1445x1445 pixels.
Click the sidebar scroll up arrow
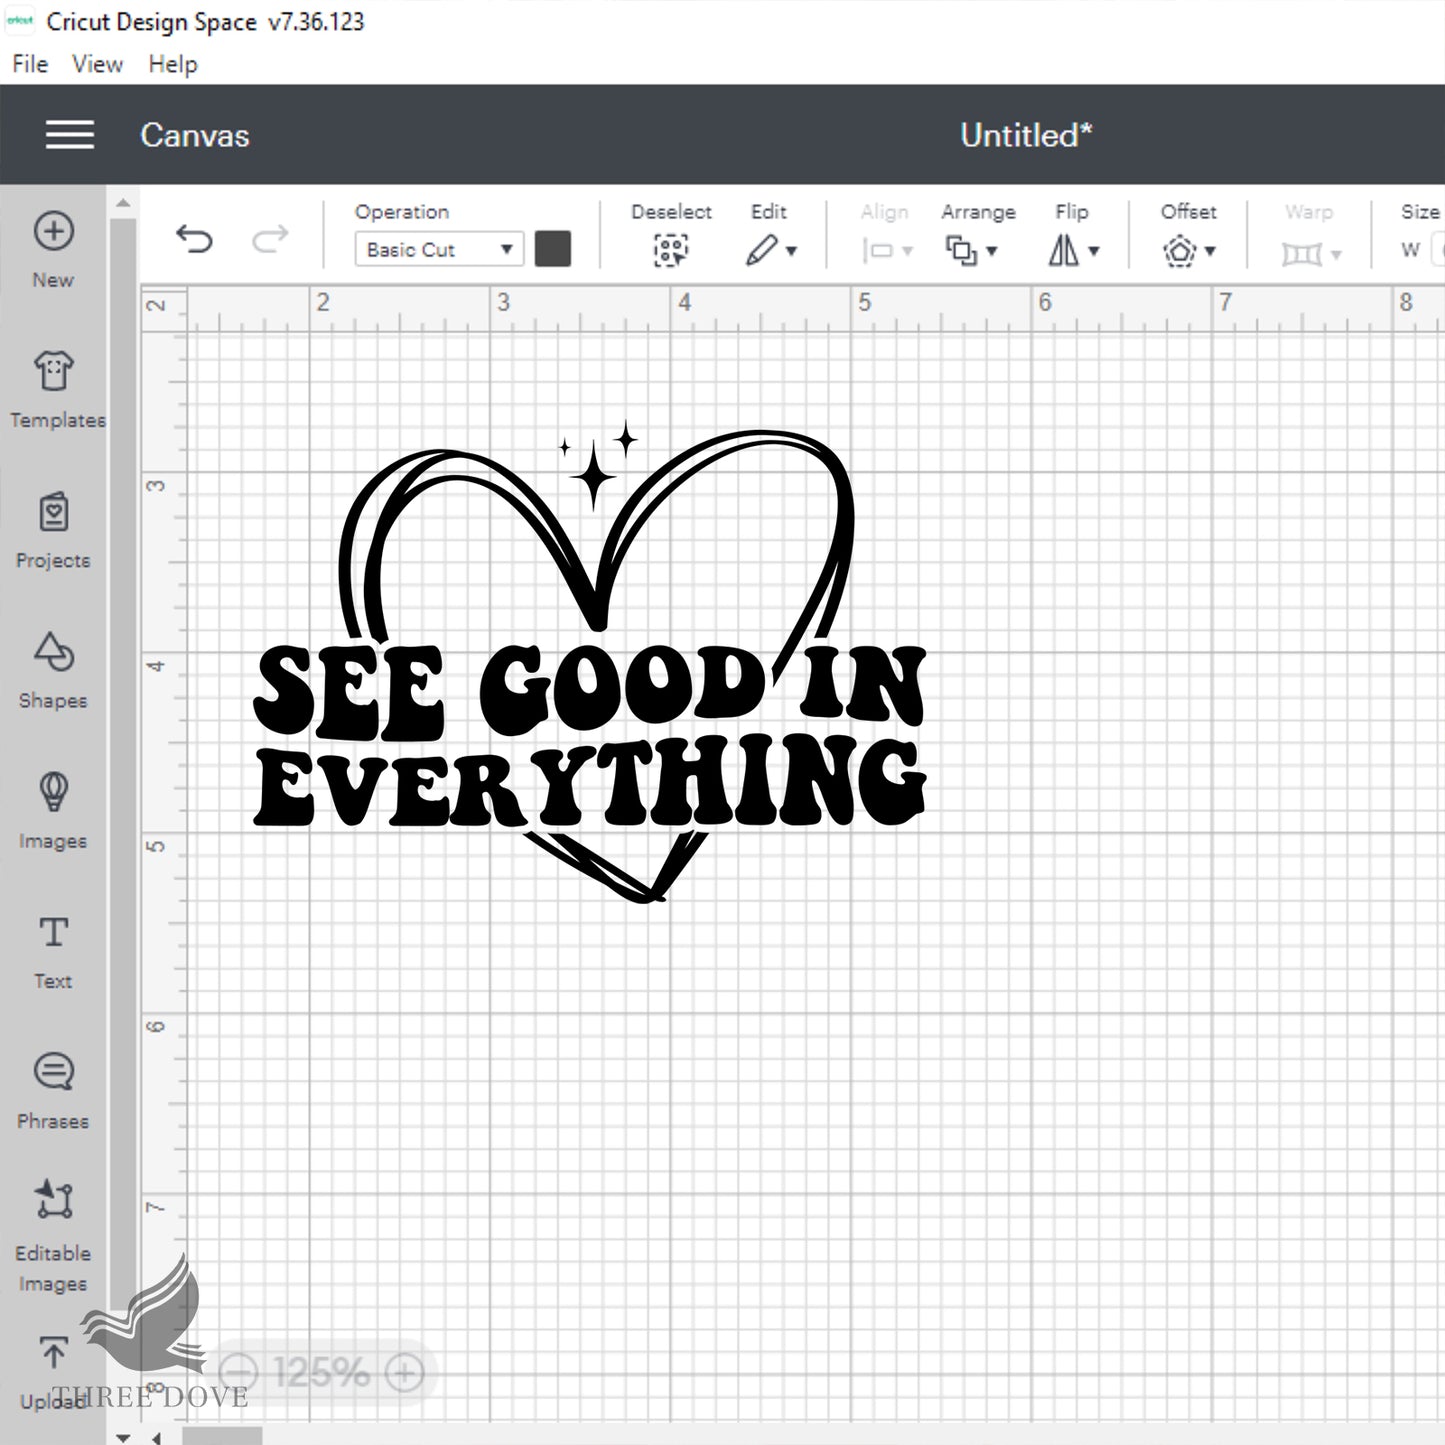coord(123,203)
